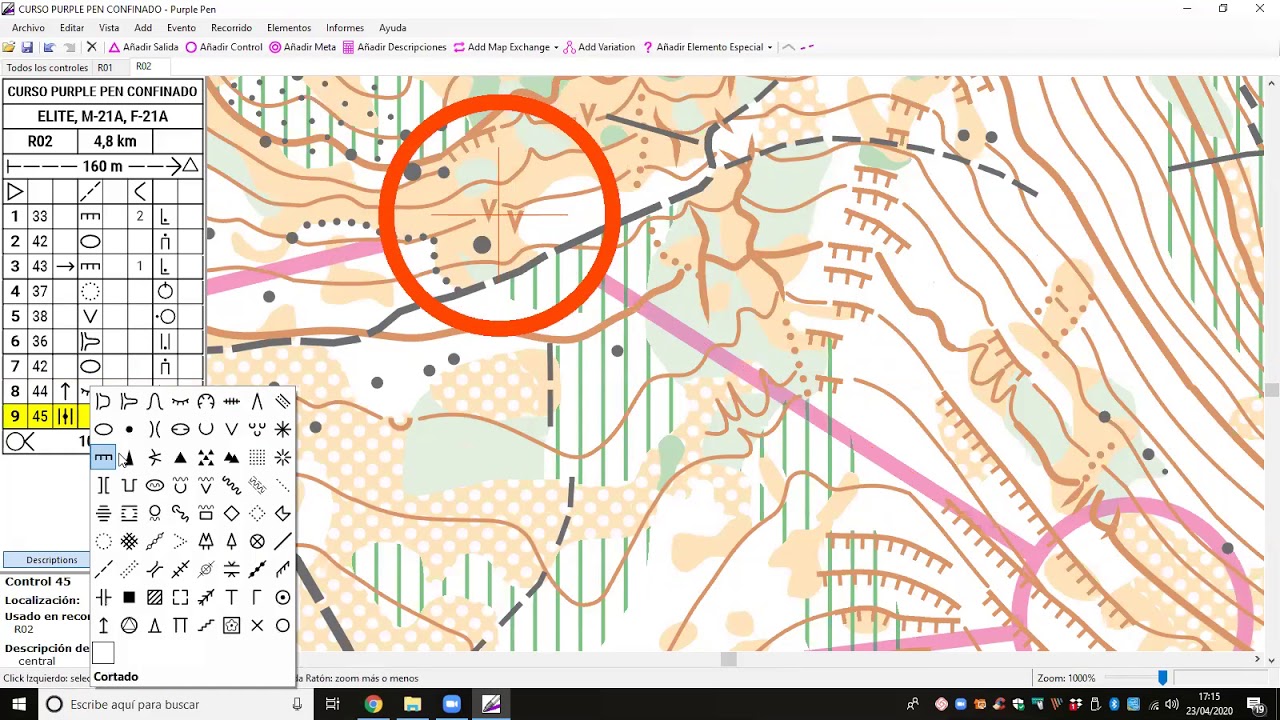Select the ruin dashed-square symbol
This screenshot has width=1280, height=720.
tap(180, 597)
